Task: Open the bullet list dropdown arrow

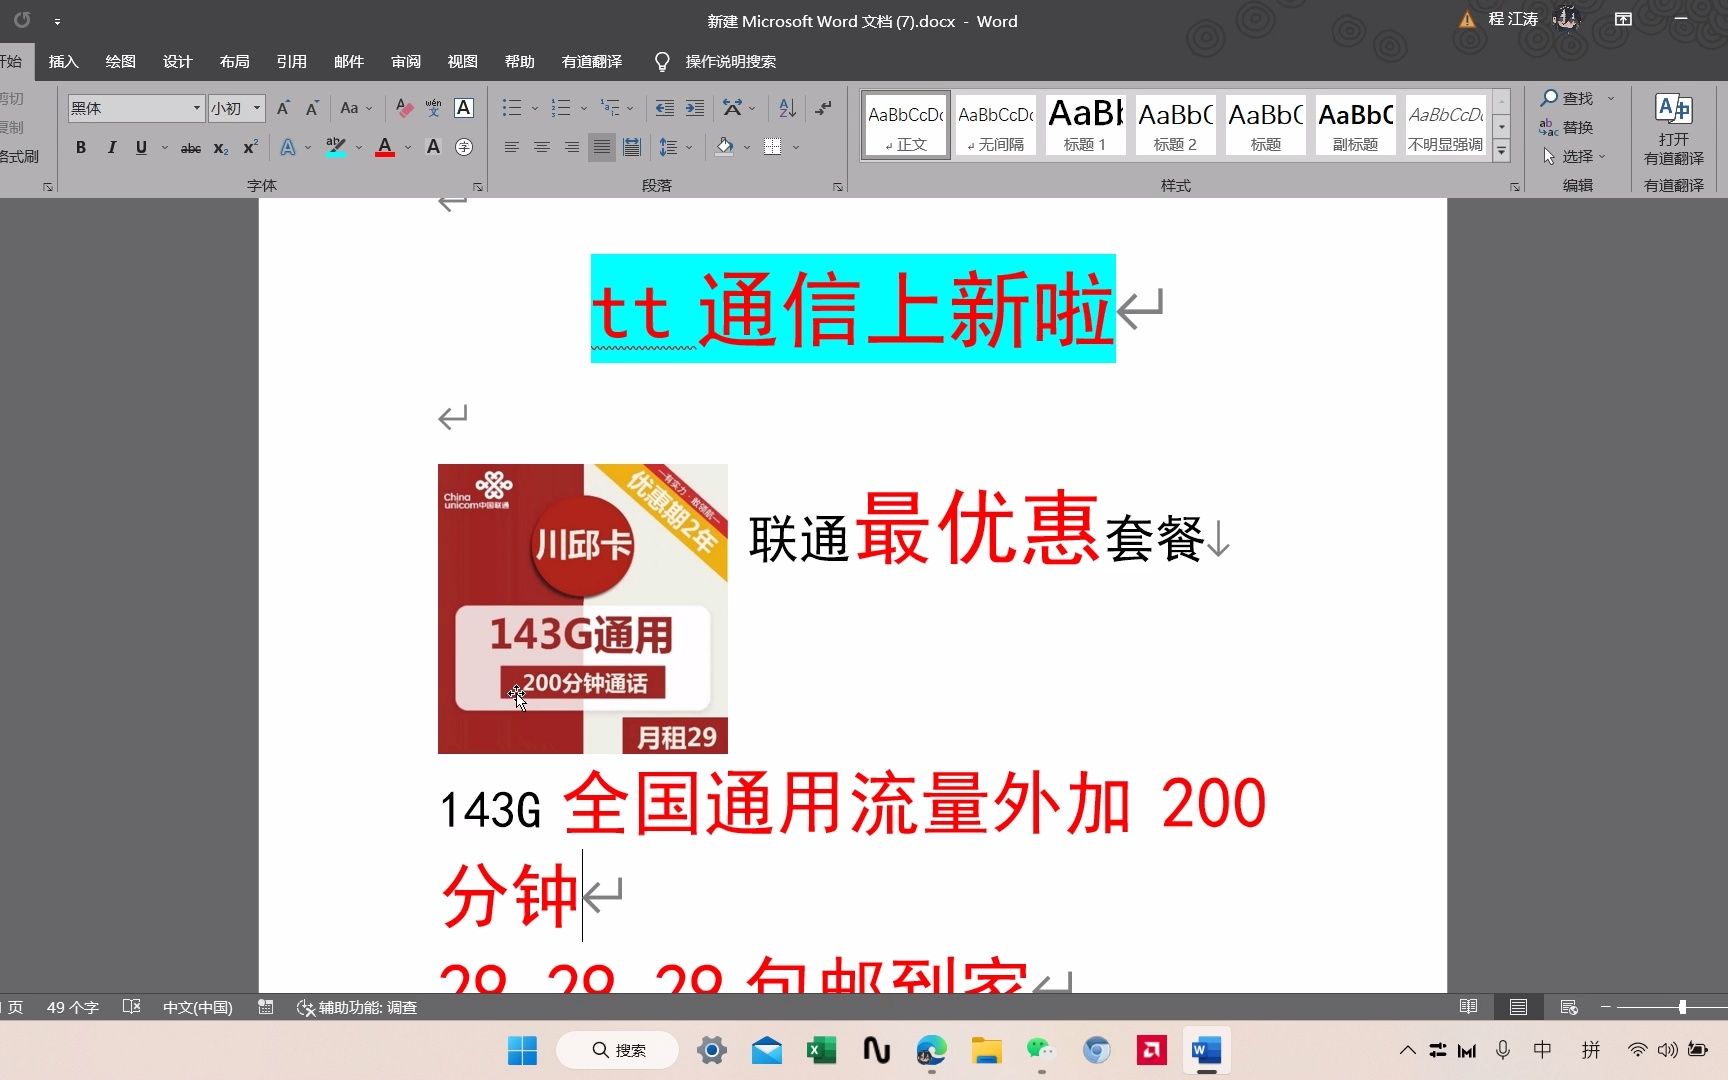Action: coord(535,108)
